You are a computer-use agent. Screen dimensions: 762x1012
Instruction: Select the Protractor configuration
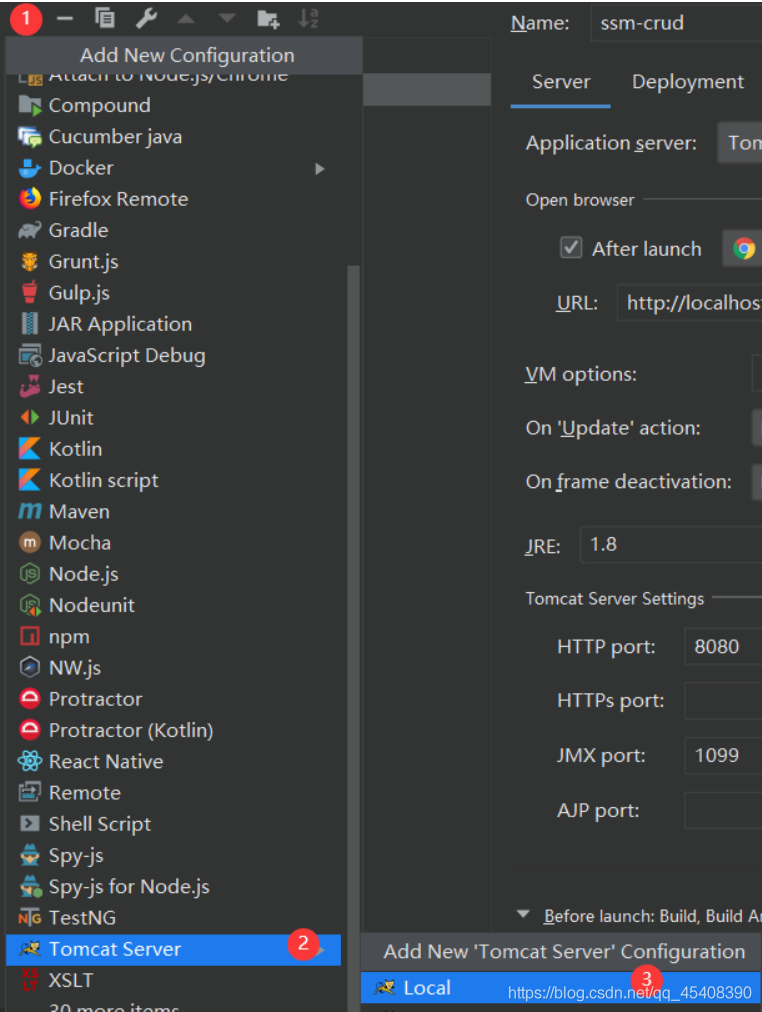click(x=173, y=699)
